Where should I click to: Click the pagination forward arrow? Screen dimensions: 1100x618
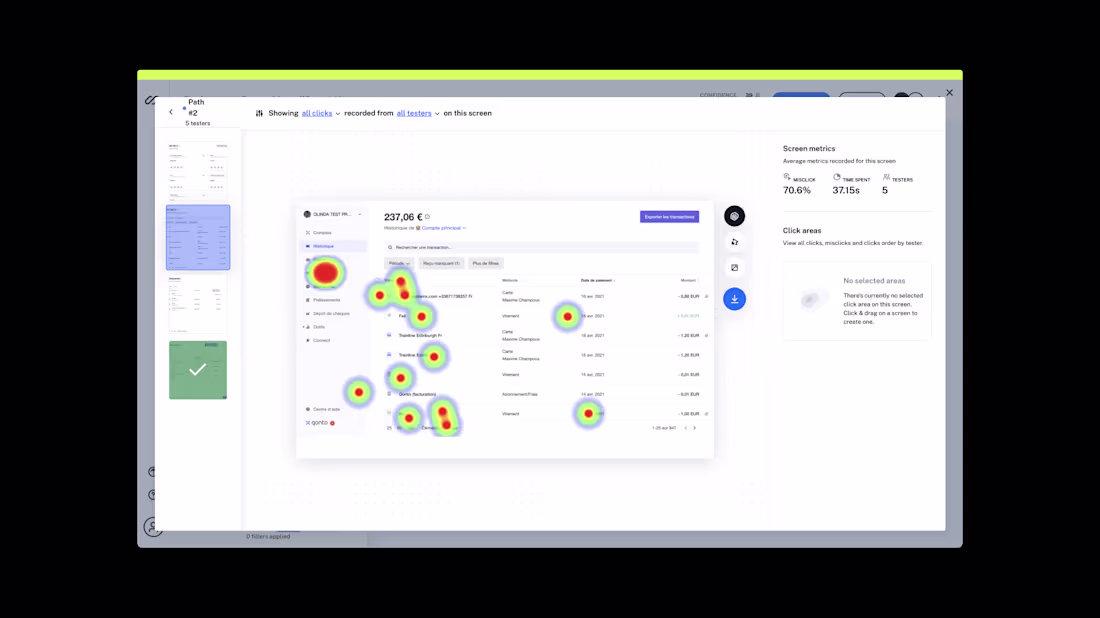tap(696, 426)
